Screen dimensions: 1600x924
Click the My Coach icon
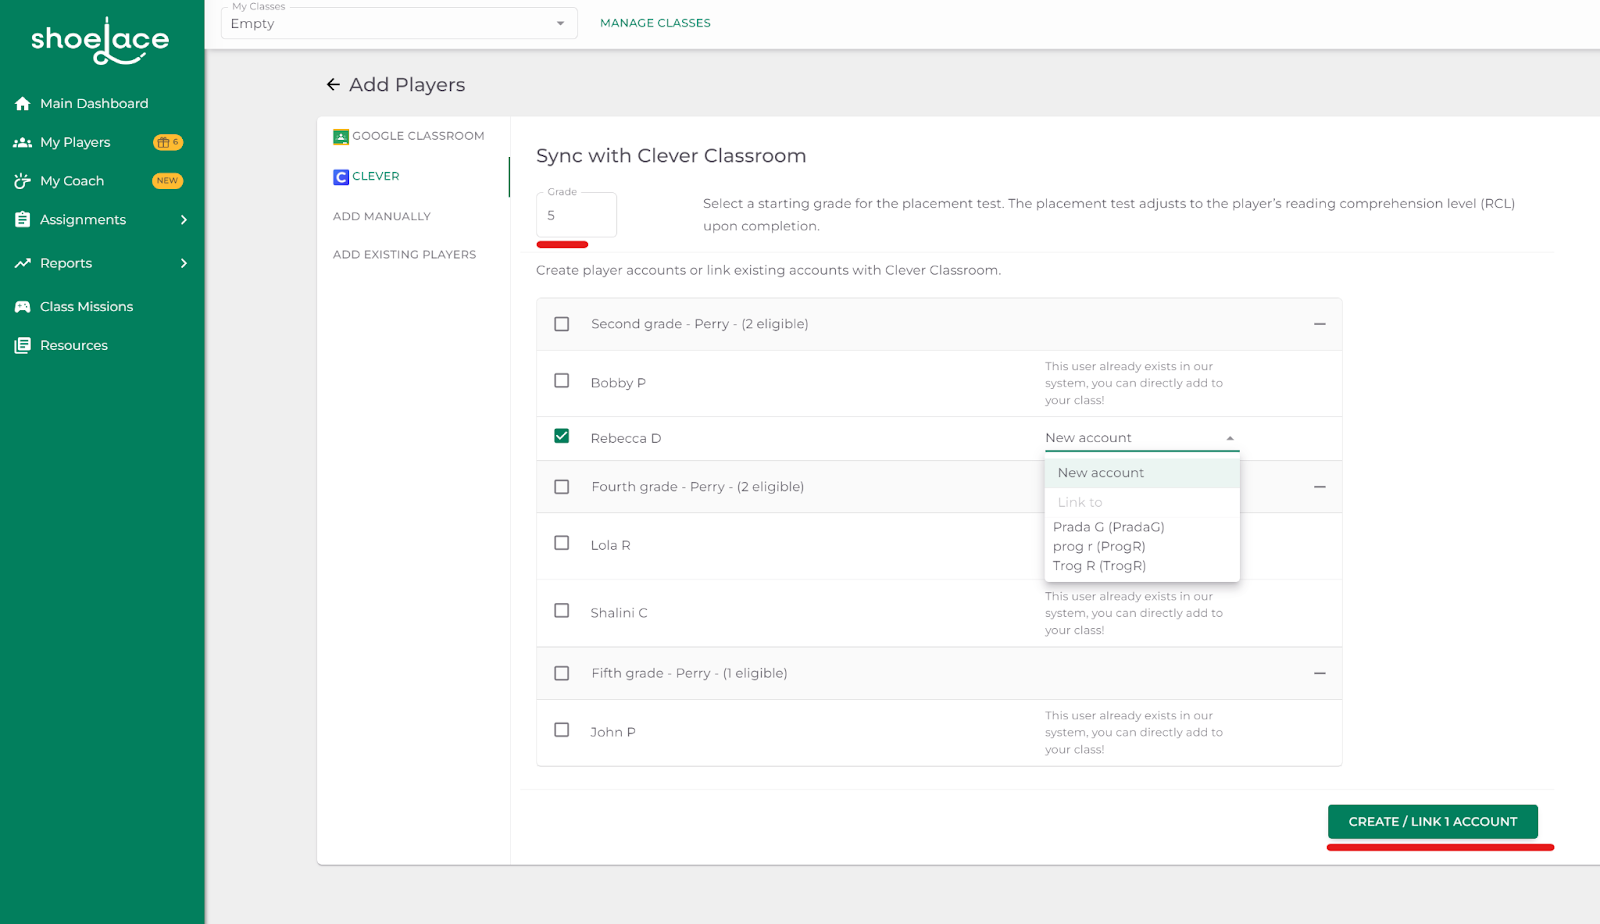click(22, 181)
